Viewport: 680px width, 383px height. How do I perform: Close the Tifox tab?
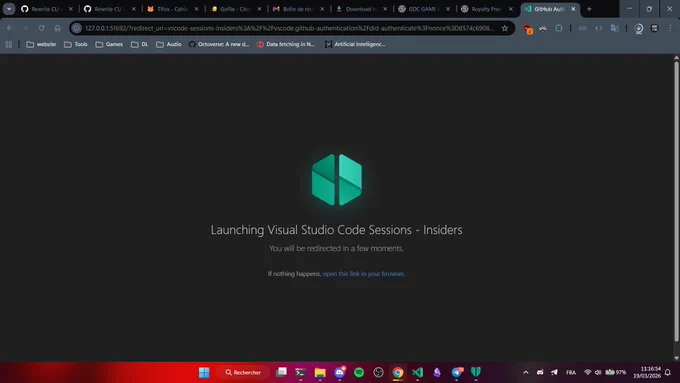click(196, 9)
